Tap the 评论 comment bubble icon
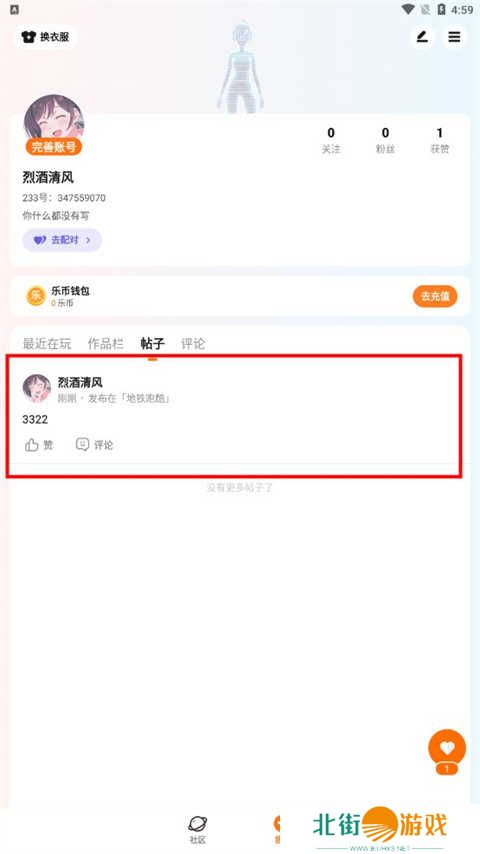This screenshot has height=854, width=480. pos(82,444)
